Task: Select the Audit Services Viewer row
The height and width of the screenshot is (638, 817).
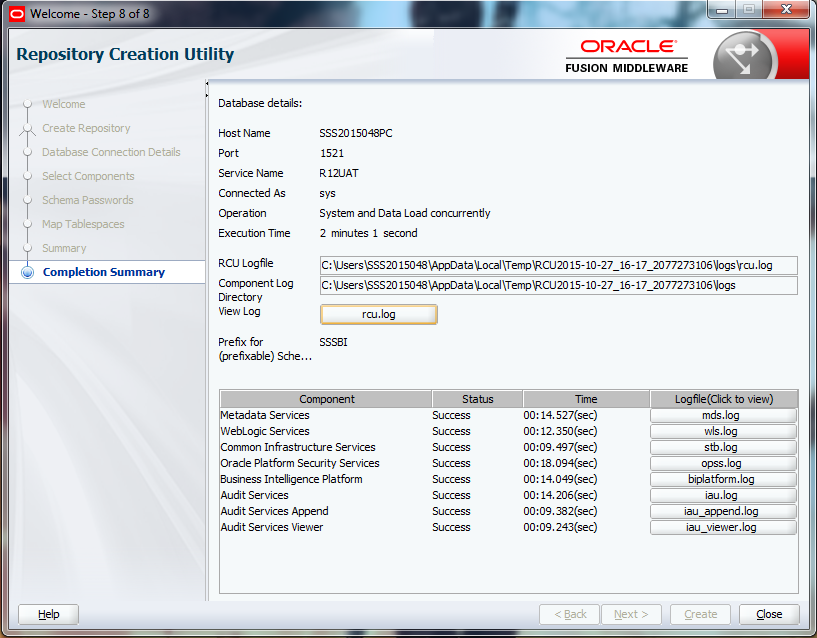Action: pos(509,527)
